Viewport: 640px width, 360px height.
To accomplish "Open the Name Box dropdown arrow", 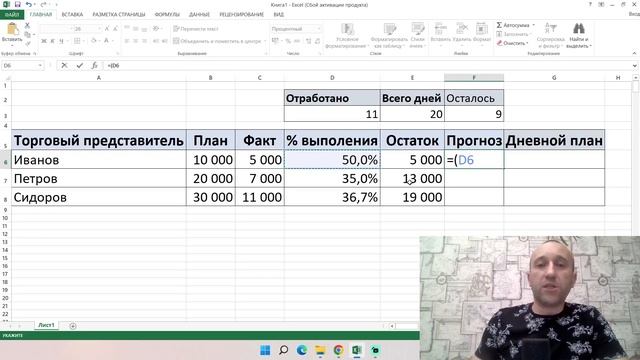I will tap(40, 65).
